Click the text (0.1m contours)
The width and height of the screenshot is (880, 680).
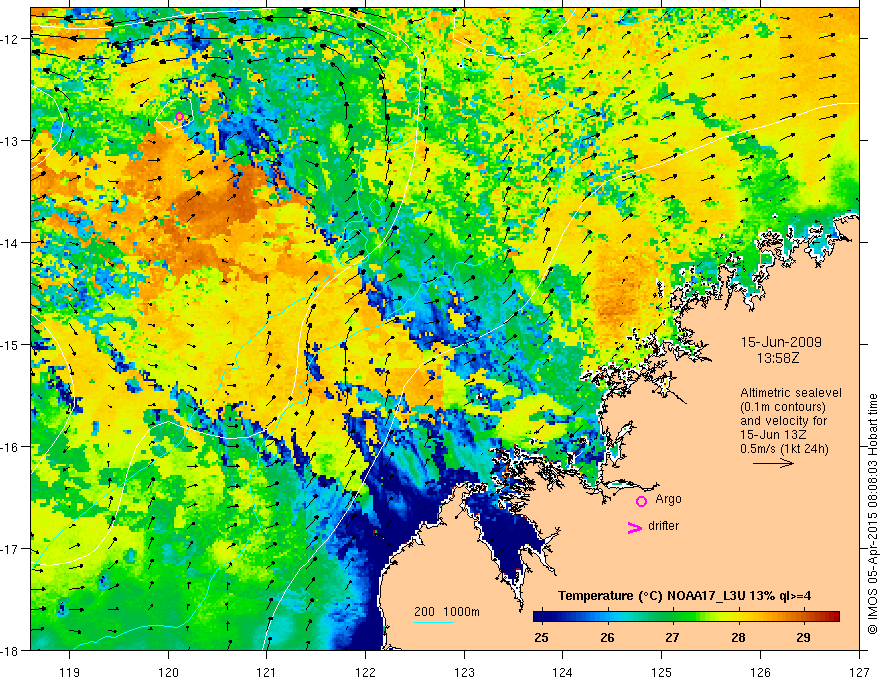point(783,407)
